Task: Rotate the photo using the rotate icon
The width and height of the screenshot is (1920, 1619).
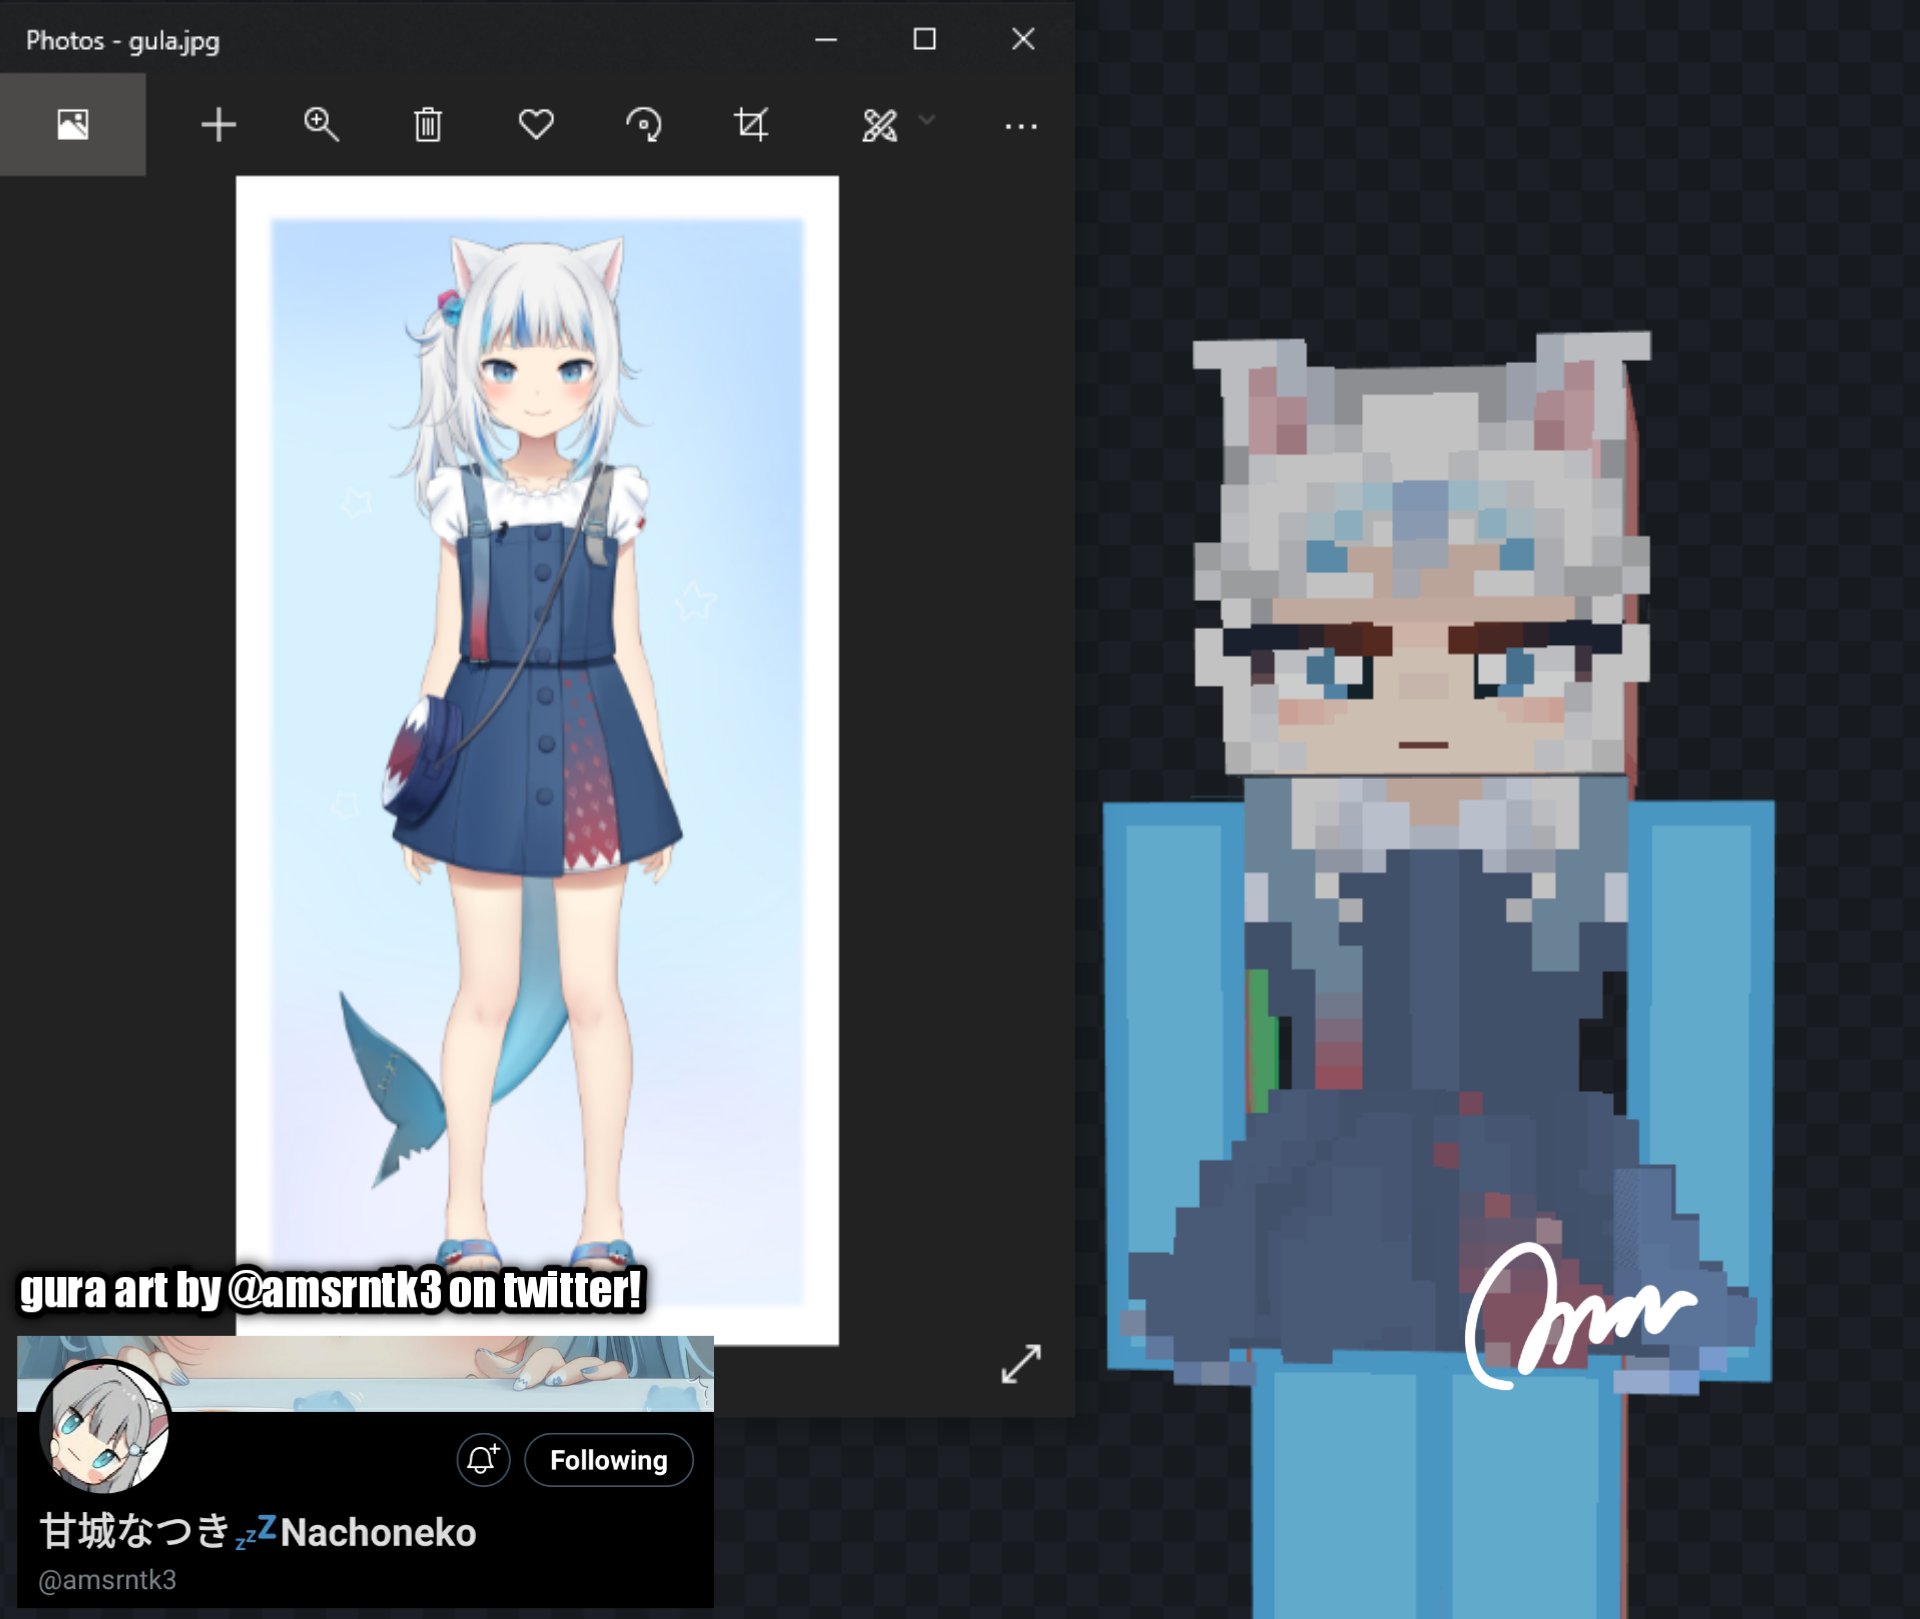Action: (x=643, y=125)
